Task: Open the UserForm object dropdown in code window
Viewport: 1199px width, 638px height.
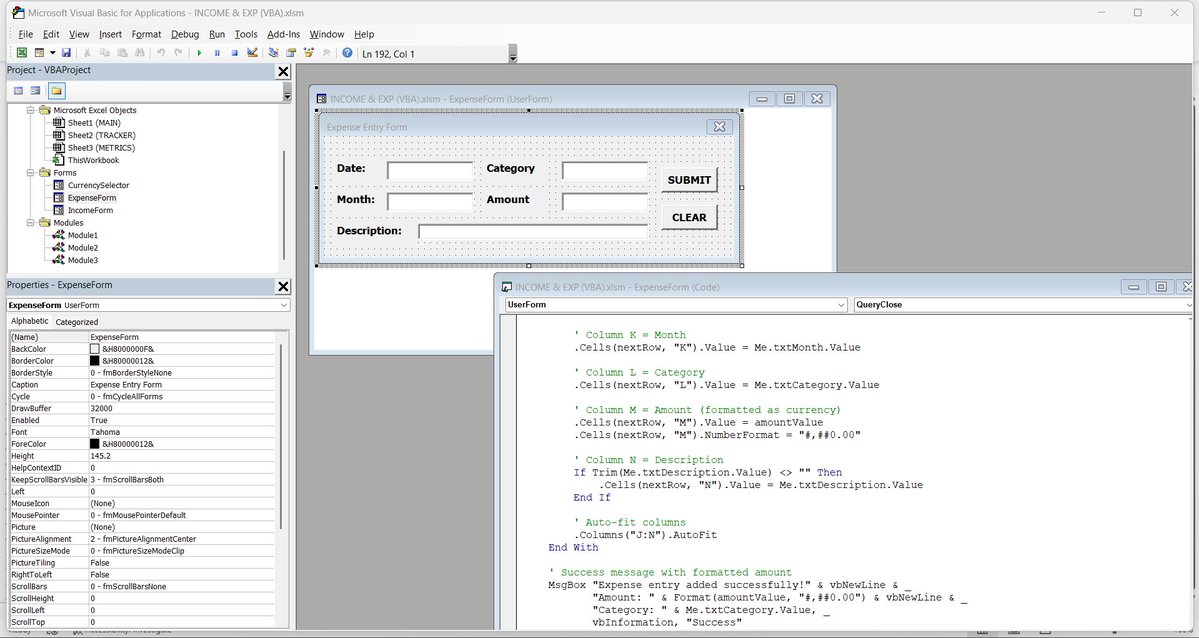Action: [841, 304]
